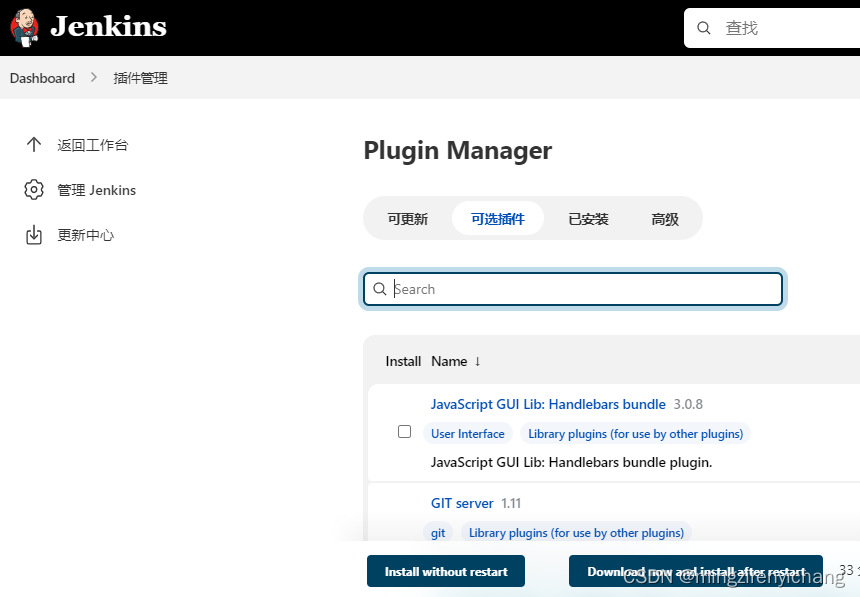Image resolution: width=860 pixels, height=597 pixels.
Task: Click into the plugin Search field
Action: click(x=573, y=289)
